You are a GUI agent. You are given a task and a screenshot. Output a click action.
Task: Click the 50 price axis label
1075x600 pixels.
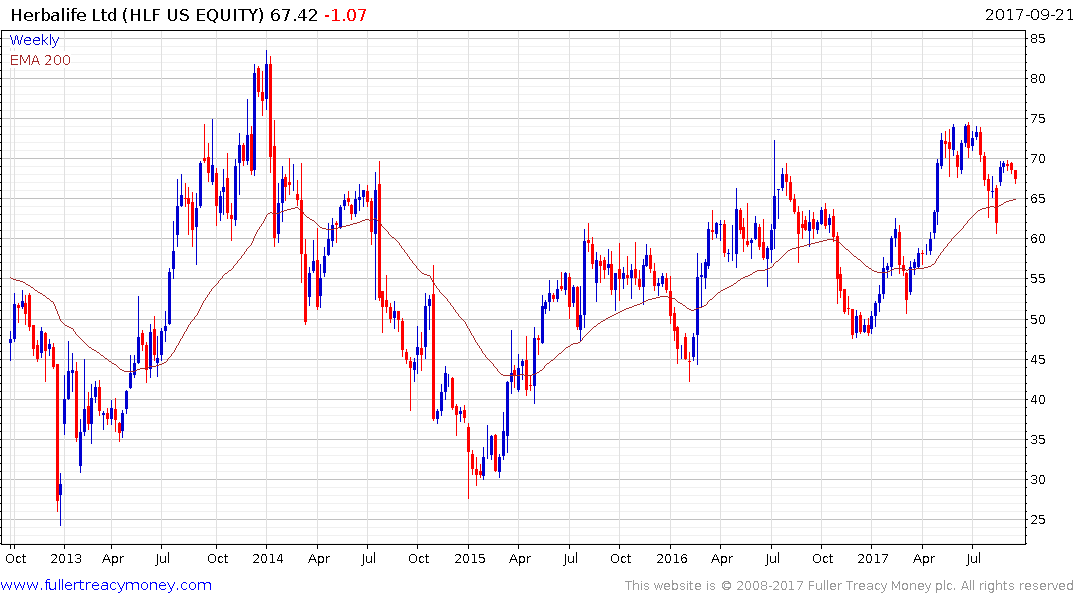point(1038,320)
